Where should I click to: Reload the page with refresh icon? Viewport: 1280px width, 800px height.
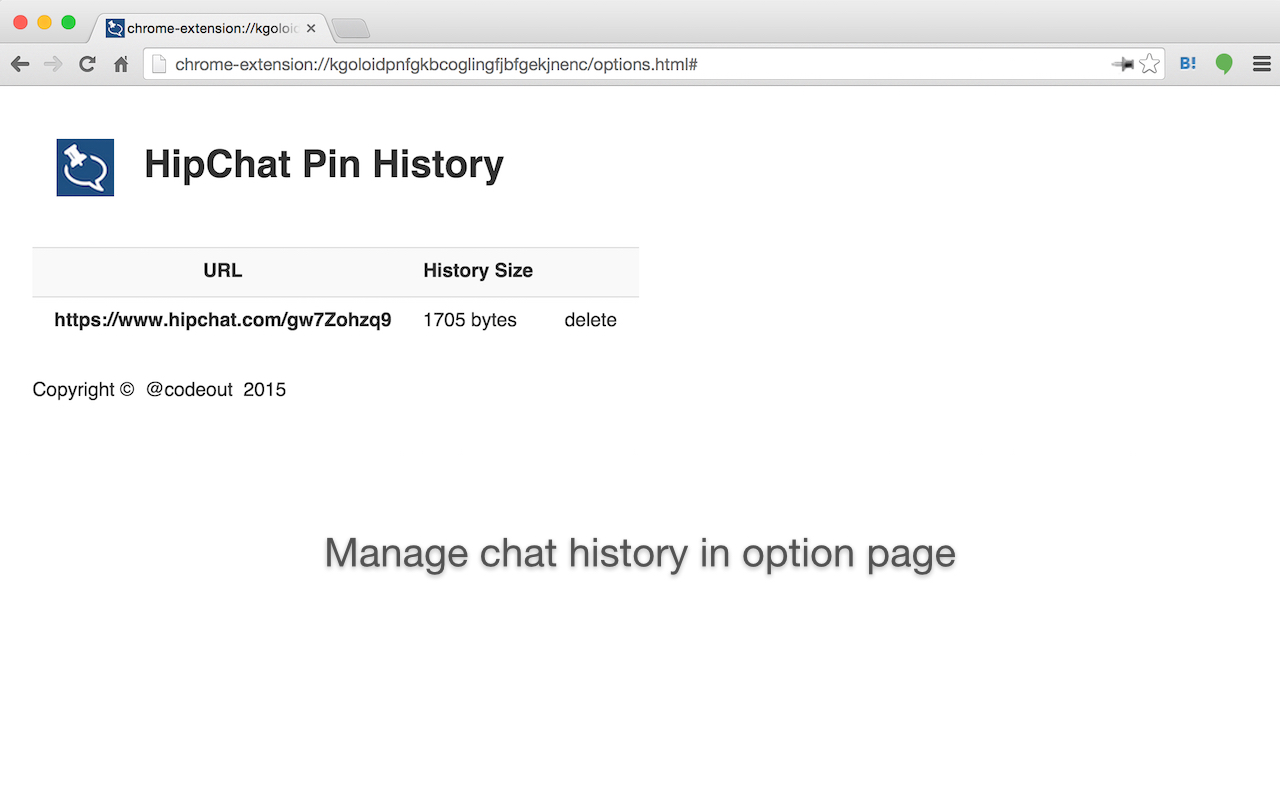pos(87,64)
